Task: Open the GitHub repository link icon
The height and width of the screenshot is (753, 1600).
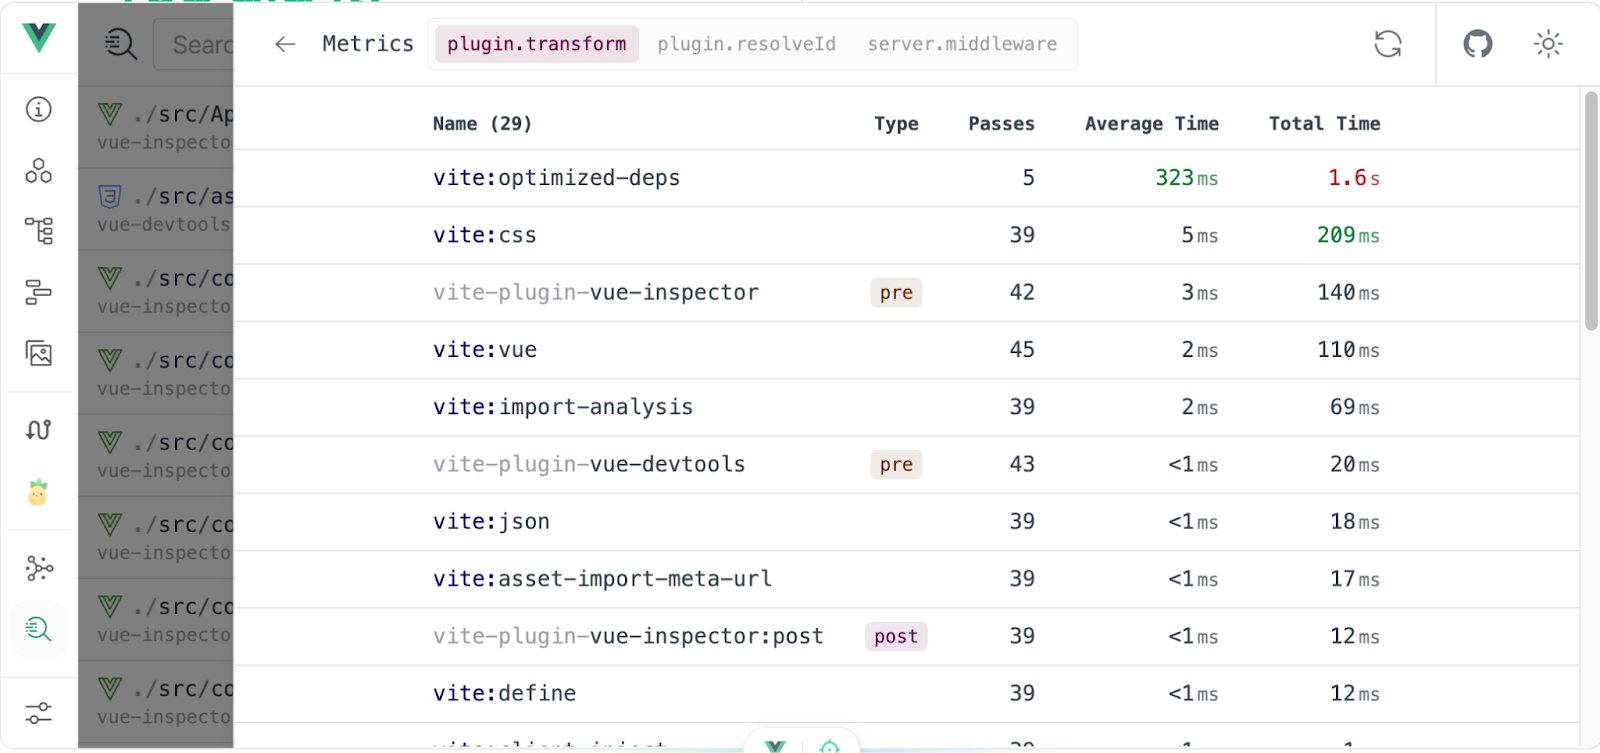Action: 1478,44
